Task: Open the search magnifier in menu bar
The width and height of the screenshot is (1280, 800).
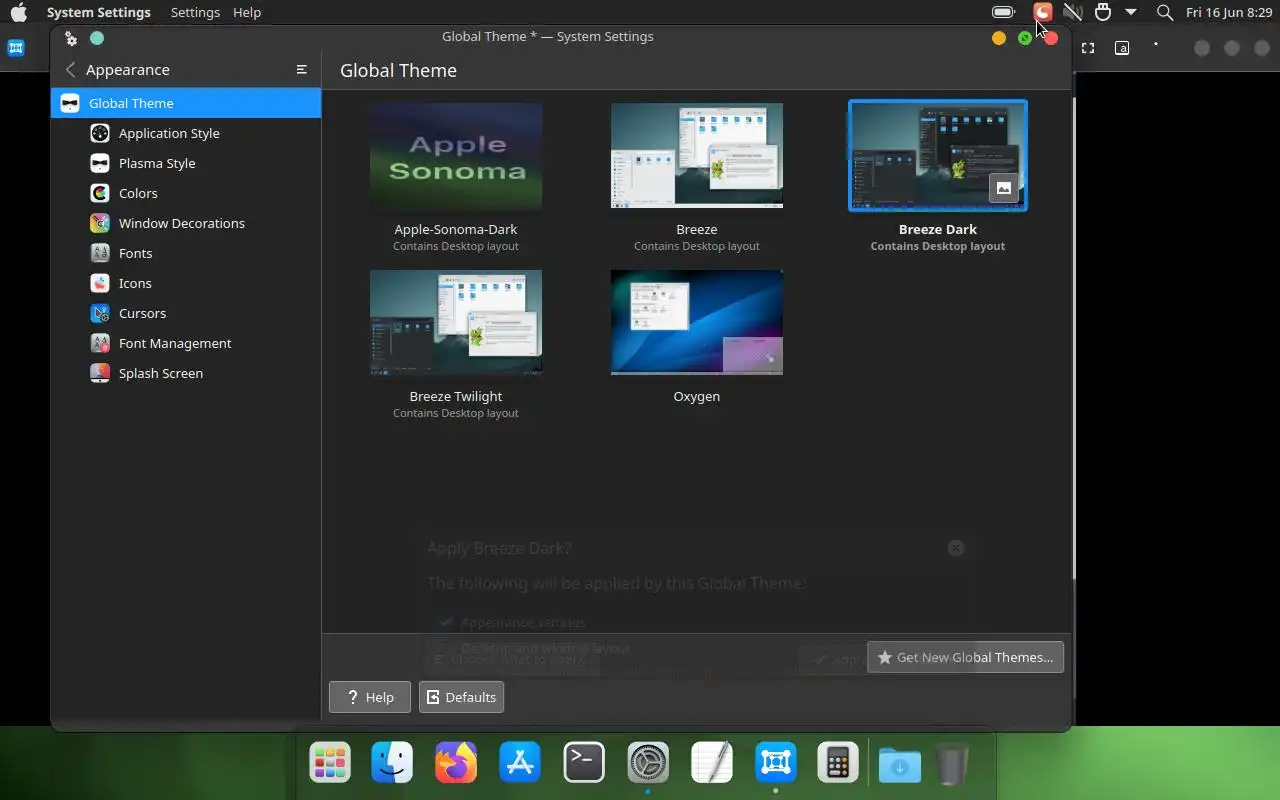Action: click(x=1164, y=12)
